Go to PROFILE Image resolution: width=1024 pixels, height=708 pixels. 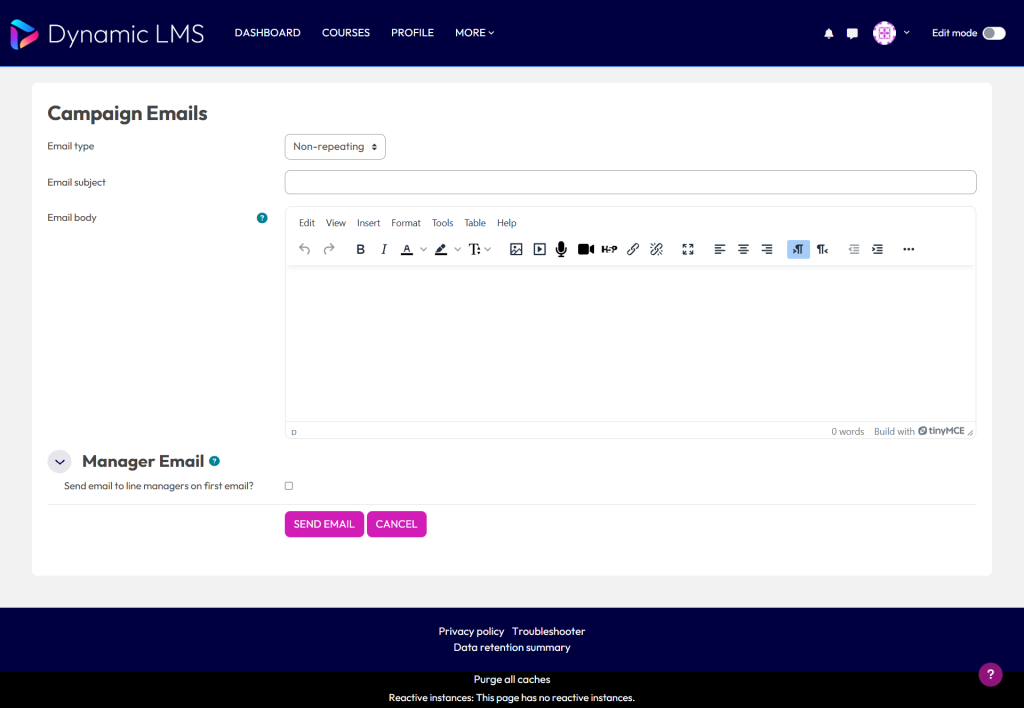coord(412,33)
